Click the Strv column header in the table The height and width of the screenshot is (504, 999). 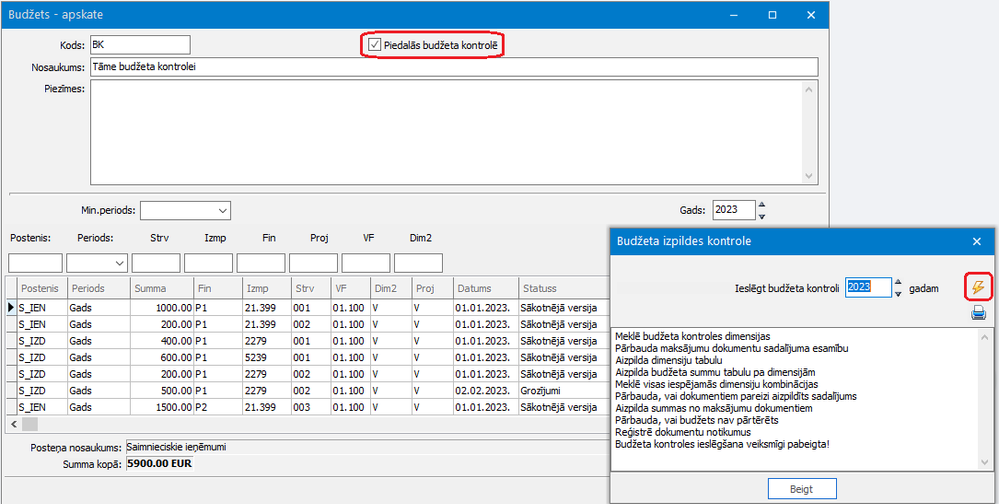pyautogui.click(x=310, y=288)
